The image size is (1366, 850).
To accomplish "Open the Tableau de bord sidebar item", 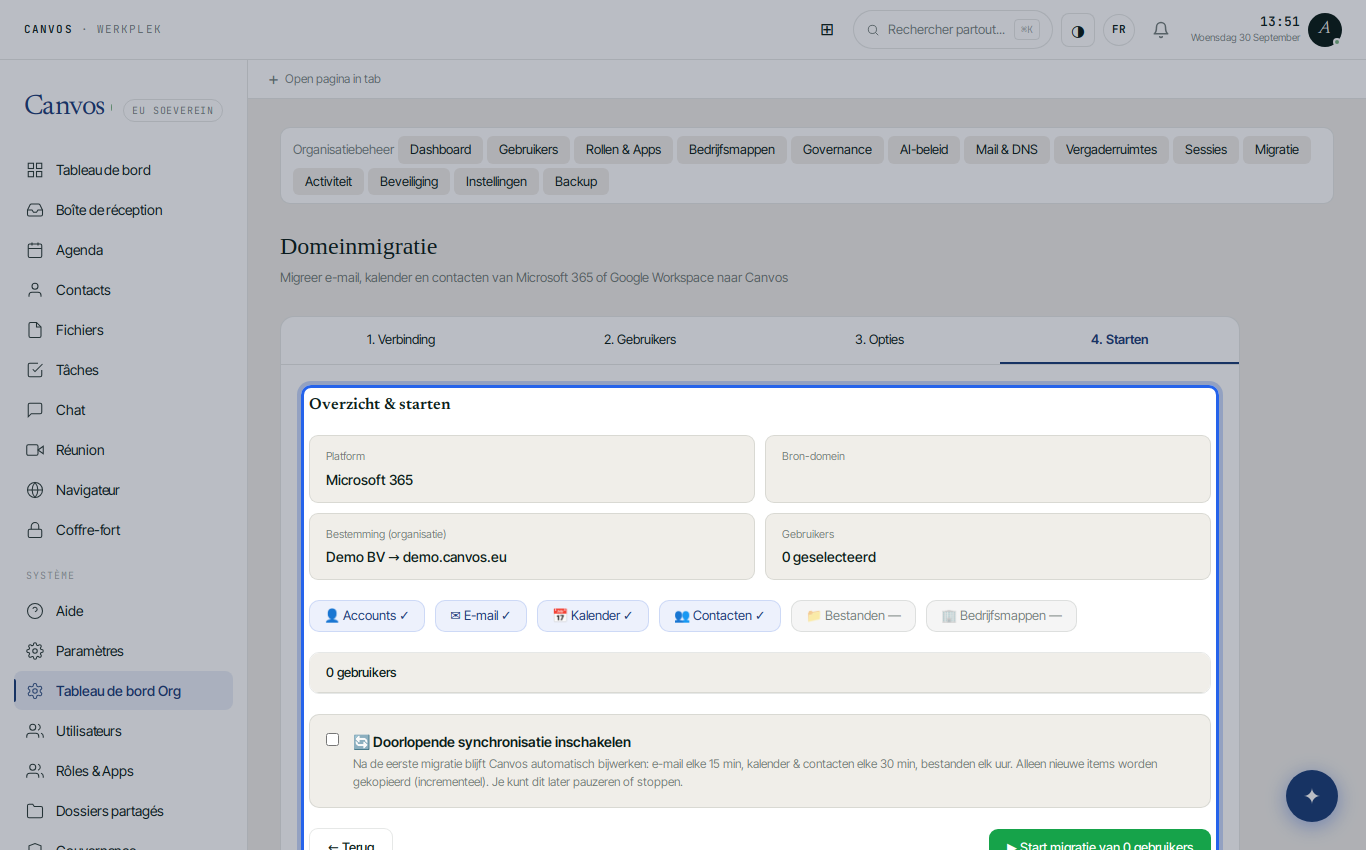I will tap(123, 170).
